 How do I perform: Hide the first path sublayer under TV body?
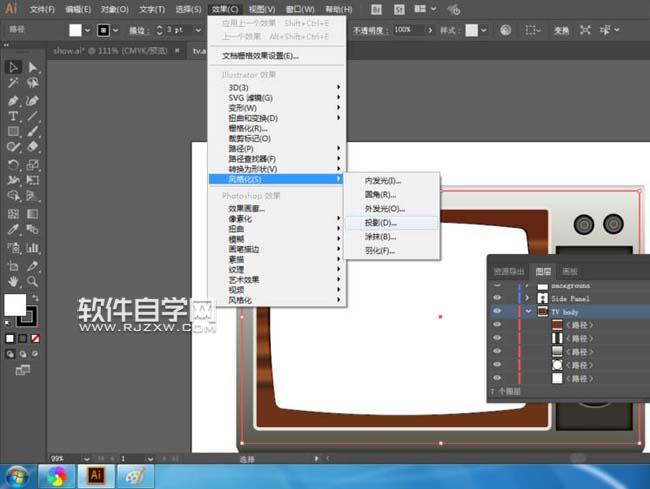(497, 326)
